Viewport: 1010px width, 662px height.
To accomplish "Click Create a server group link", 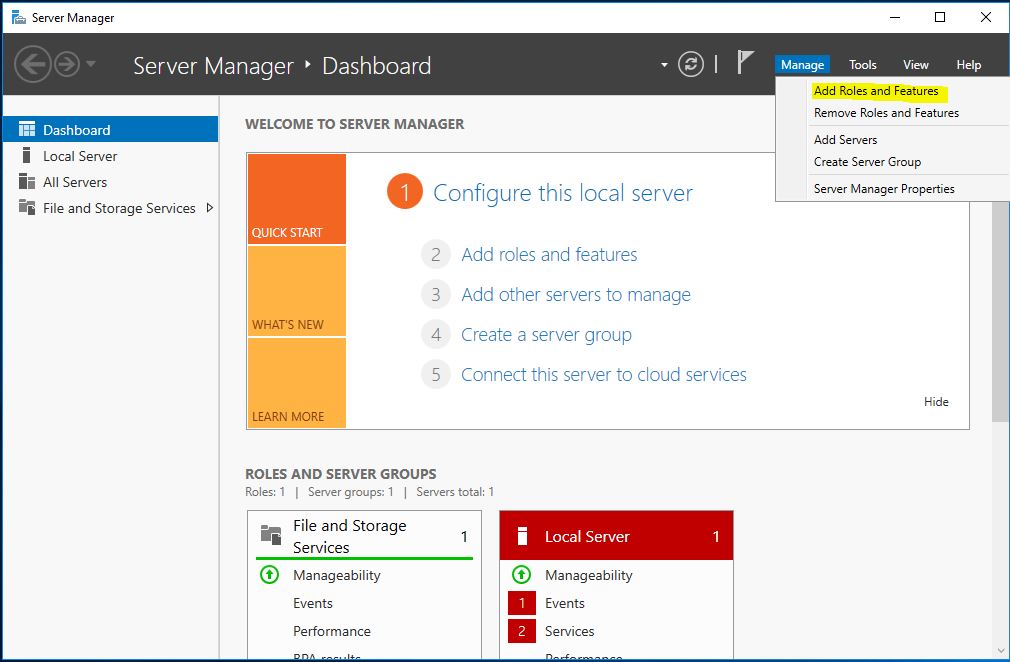I will pos(546,335).
